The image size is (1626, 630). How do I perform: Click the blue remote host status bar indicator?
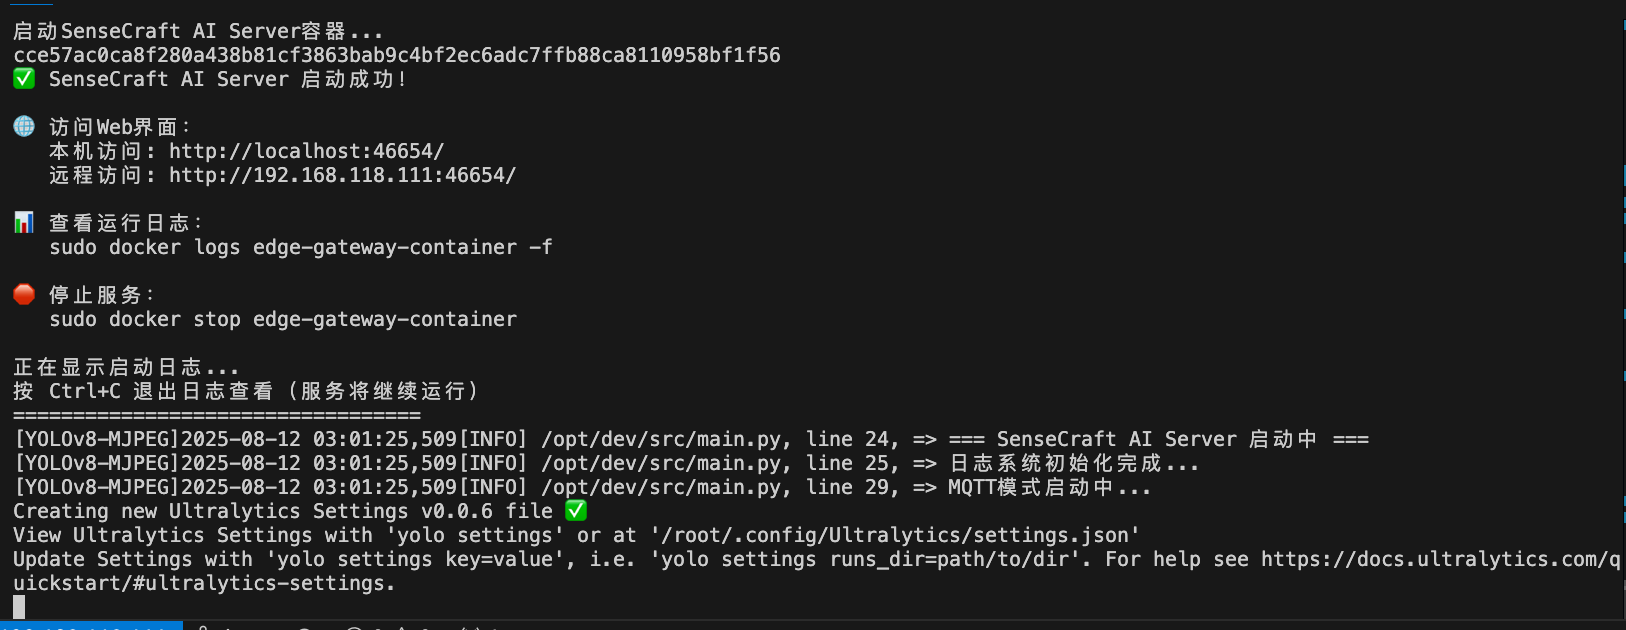(x=91, y=626)
